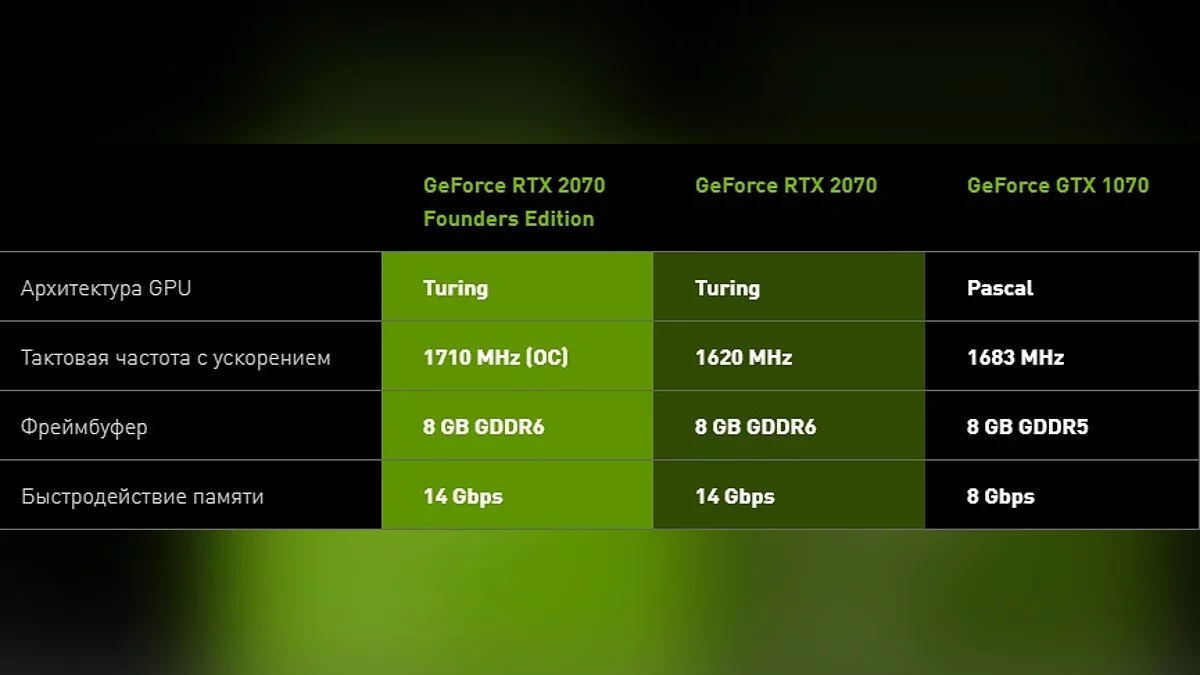Click the GeForce RTX 2070 Founders Edition header
The height and width of the screenshot is (675, 1200).
(514, 202)
